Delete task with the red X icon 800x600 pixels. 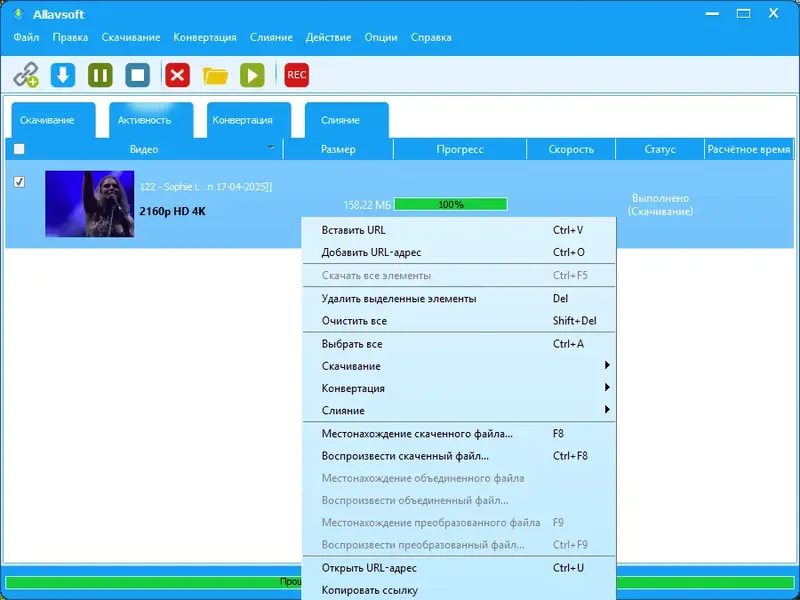176,74
